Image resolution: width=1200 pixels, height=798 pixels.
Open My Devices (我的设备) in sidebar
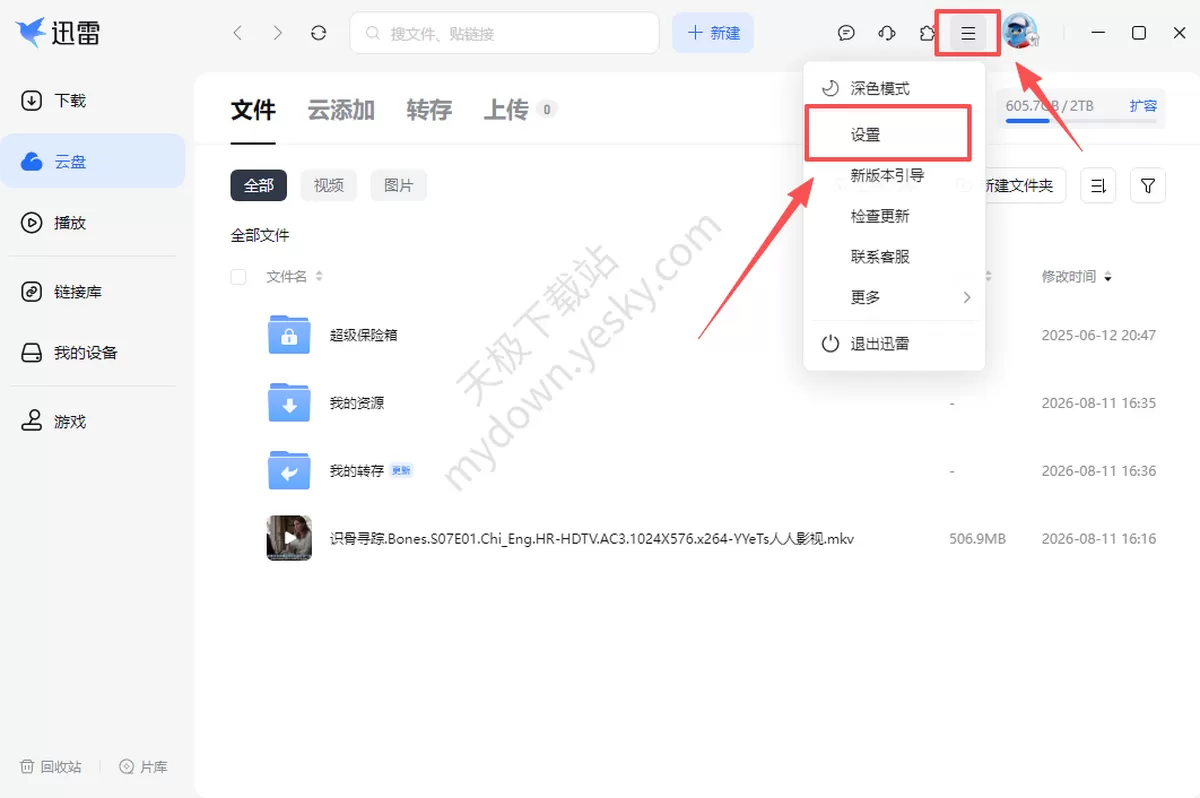(x=92, y=353)
